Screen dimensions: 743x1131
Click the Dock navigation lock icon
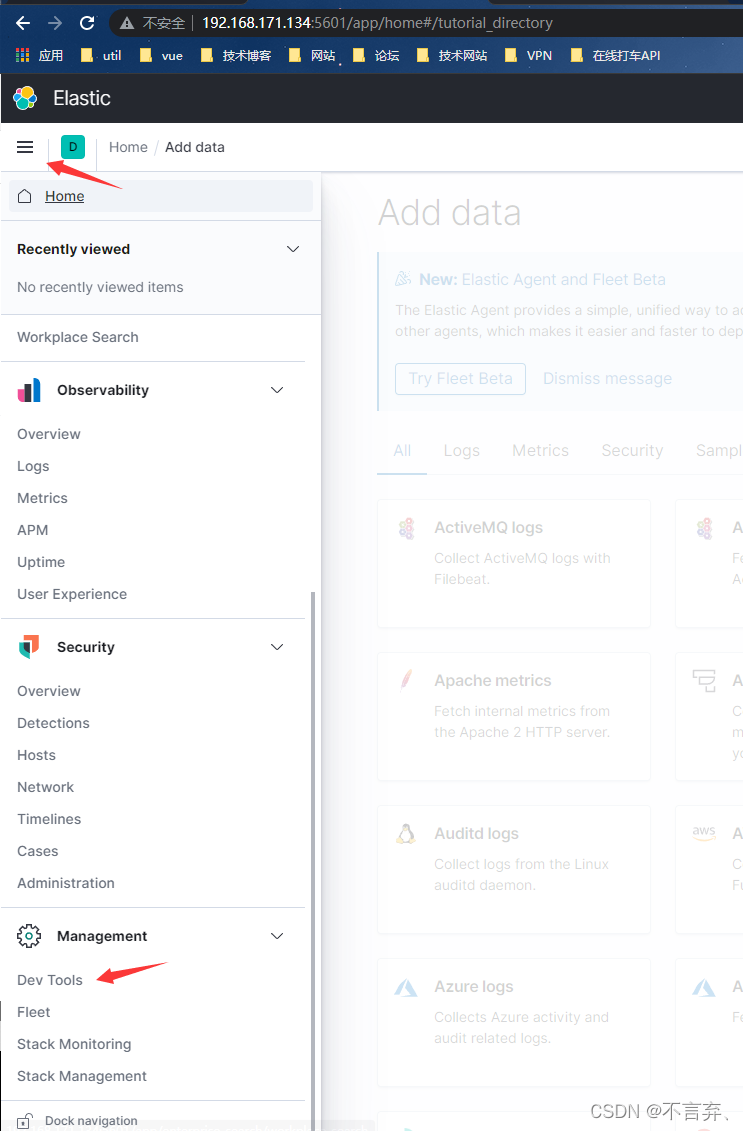(25, 1122)
